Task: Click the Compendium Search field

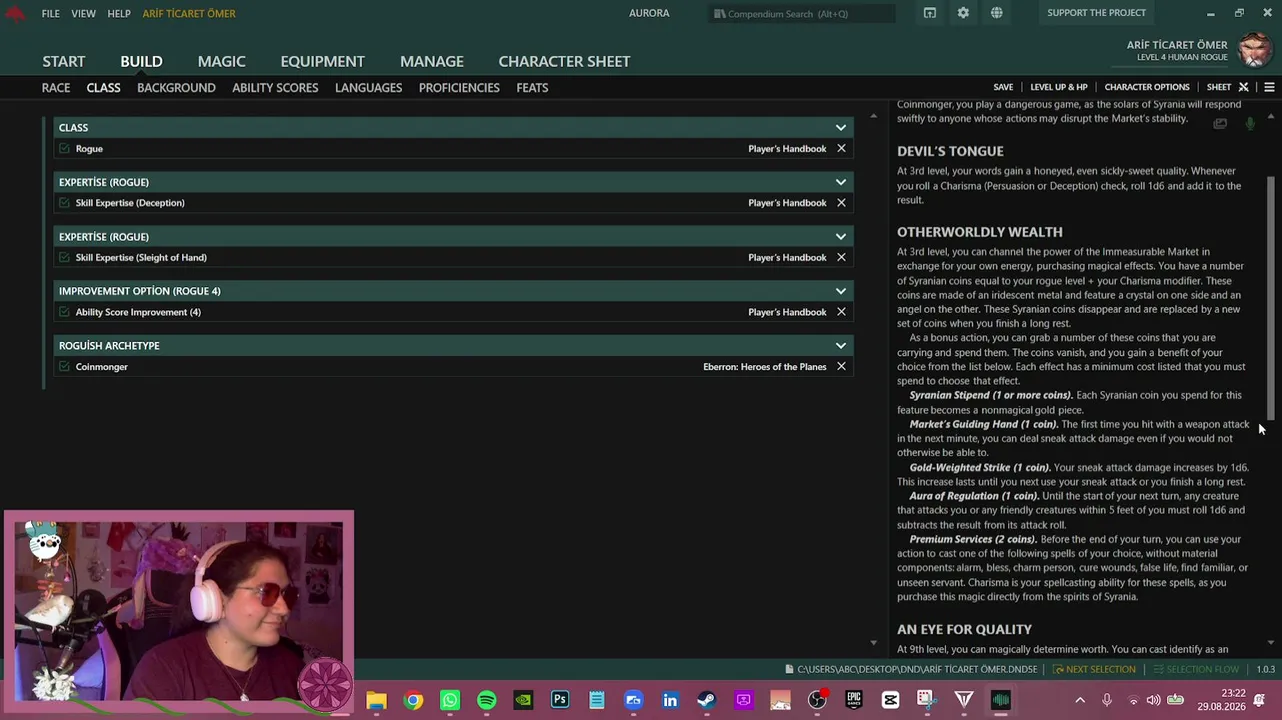Action: click(x=803, y=13)
